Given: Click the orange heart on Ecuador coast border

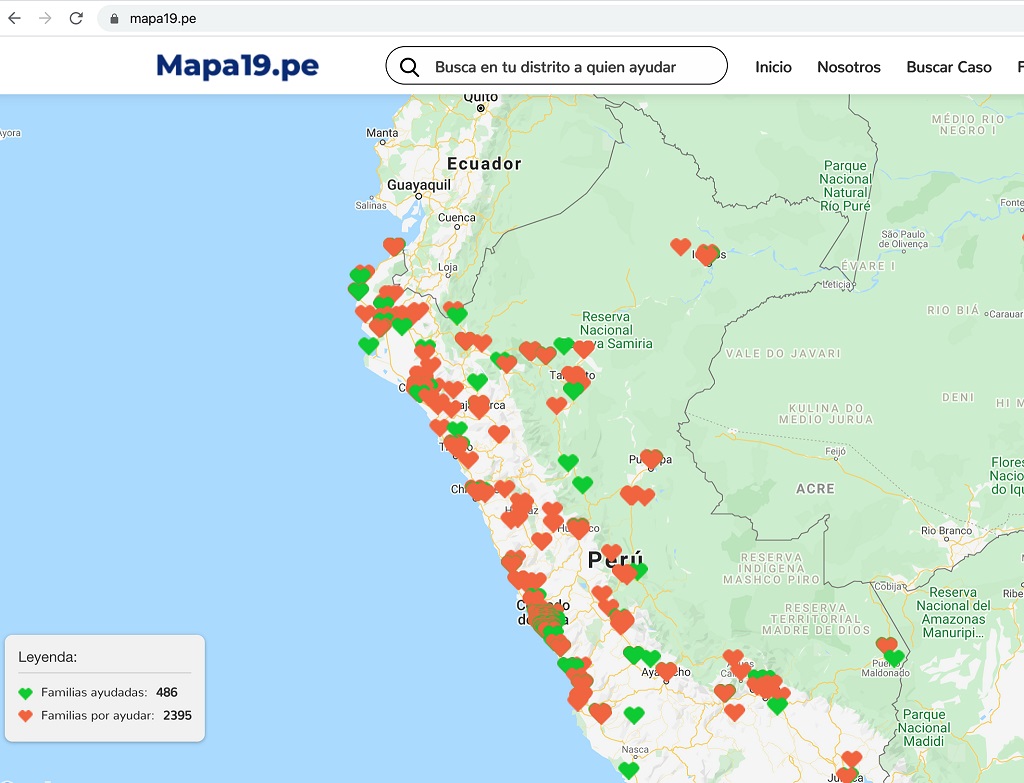Looking at the screenshot, I should click(394, 246).
